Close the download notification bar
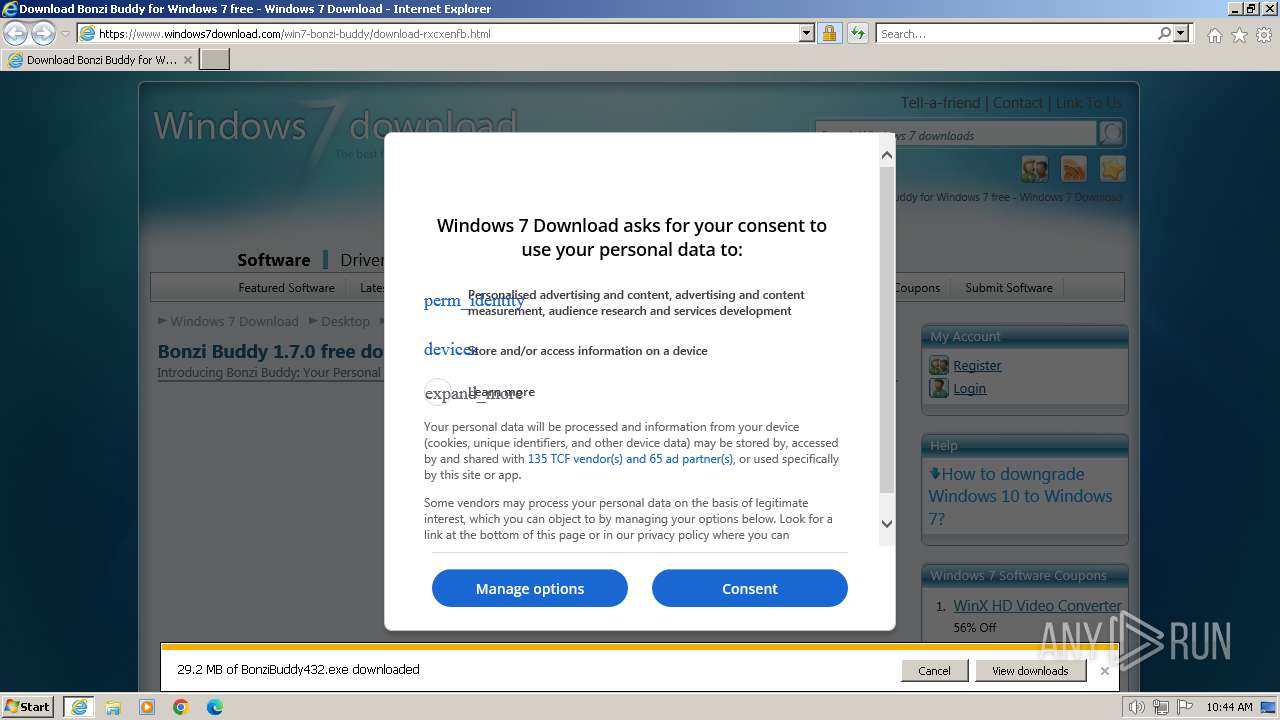 click(1104, 670)
